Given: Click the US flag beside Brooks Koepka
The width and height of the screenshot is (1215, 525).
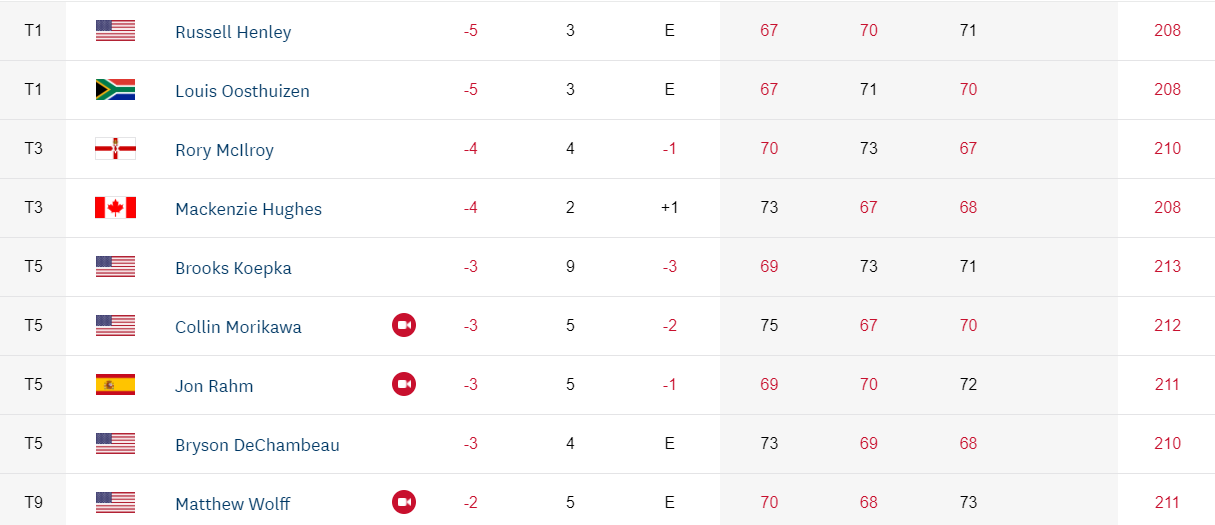Looking at the screenshot, I should click(115, 267).
